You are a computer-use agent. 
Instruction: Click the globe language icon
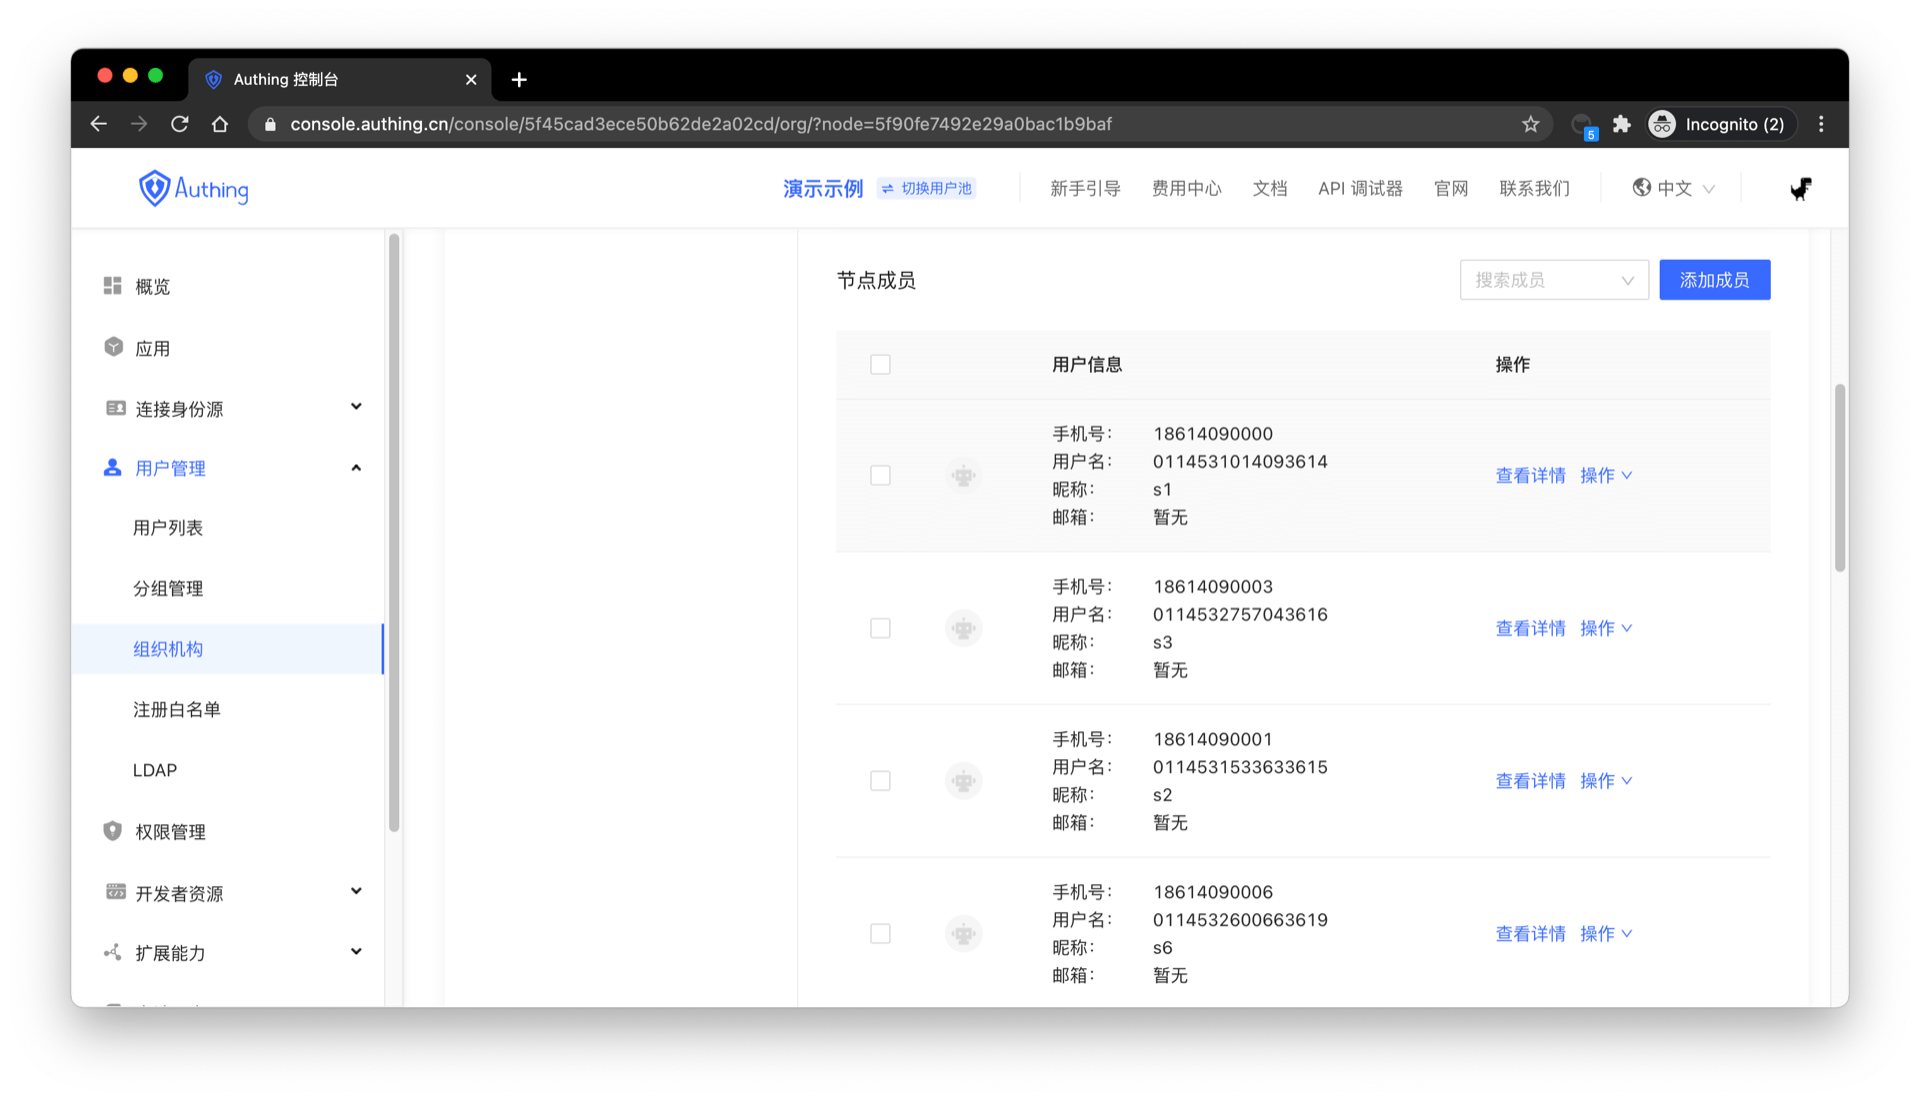pos(1641,188)
